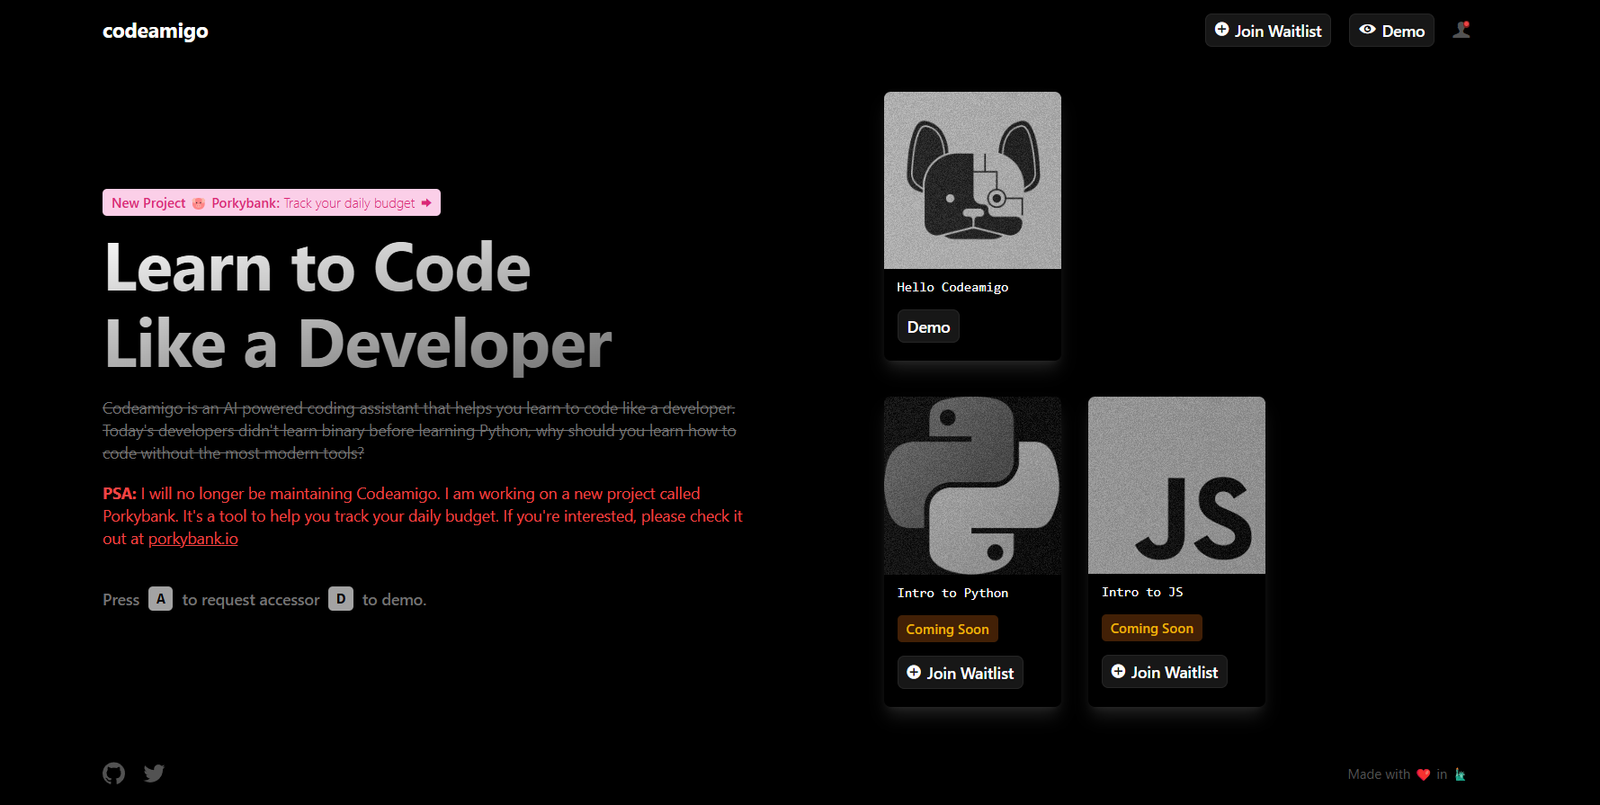Select the Python logo course thumbnail
The width and height of the screenshot is (1600, 805).
pos(972,486)
